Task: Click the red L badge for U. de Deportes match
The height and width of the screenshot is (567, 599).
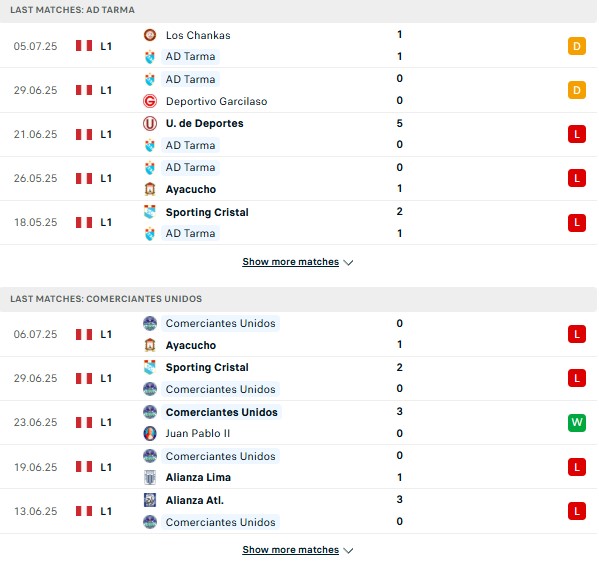Action: (x=576, y=134)
